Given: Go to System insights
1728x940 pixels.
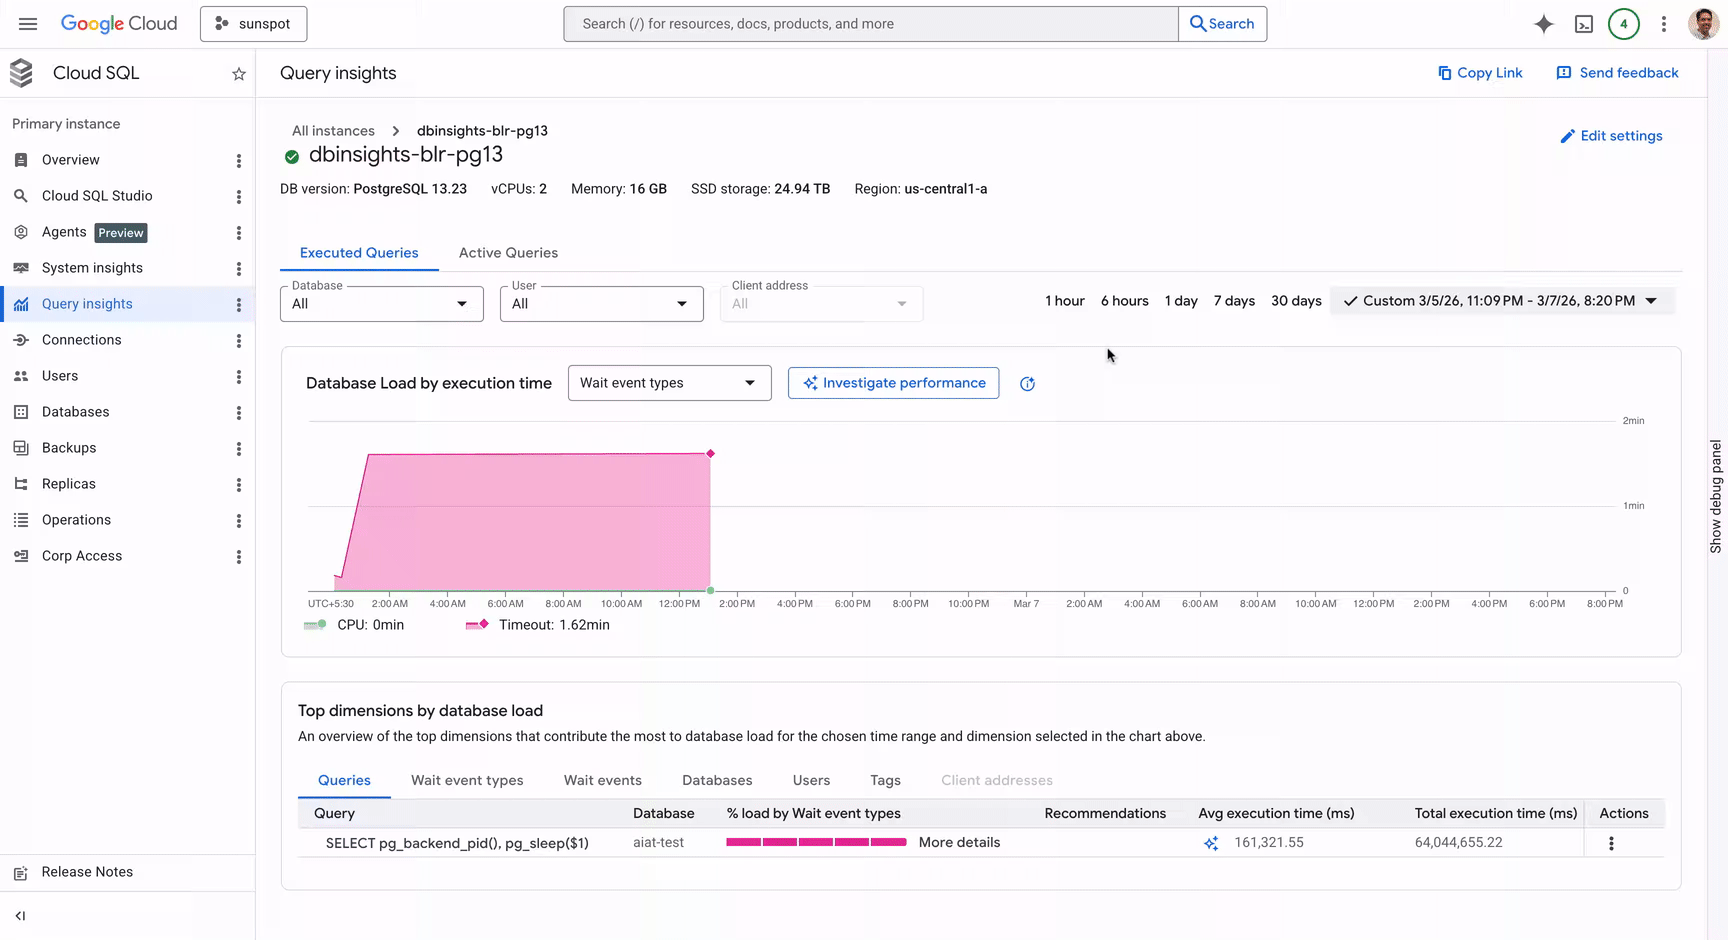Looking at the screenshot, I should tap(92, 268).
